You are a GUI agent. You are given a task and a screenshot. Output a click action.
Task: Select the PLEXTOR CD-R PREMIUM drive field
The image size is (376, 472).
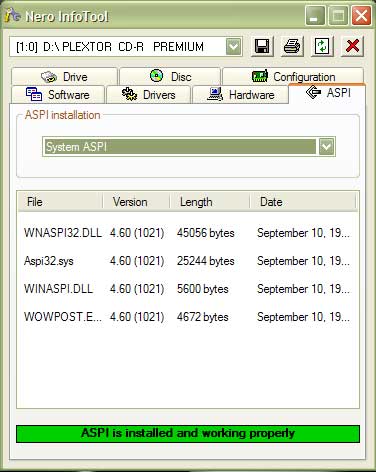(126, 46)
